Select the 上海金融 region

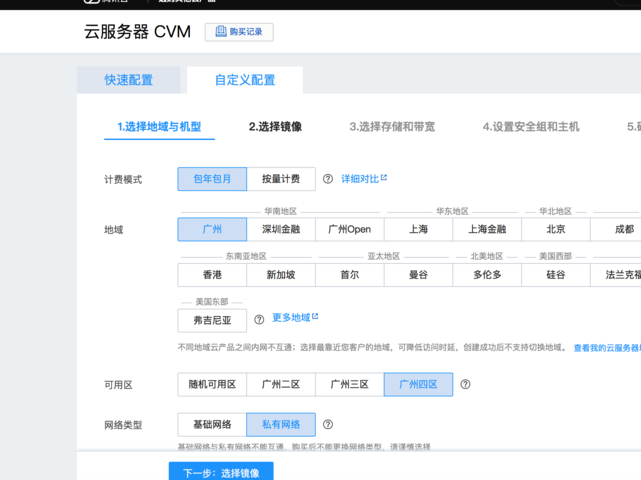[x=487, y=229]
